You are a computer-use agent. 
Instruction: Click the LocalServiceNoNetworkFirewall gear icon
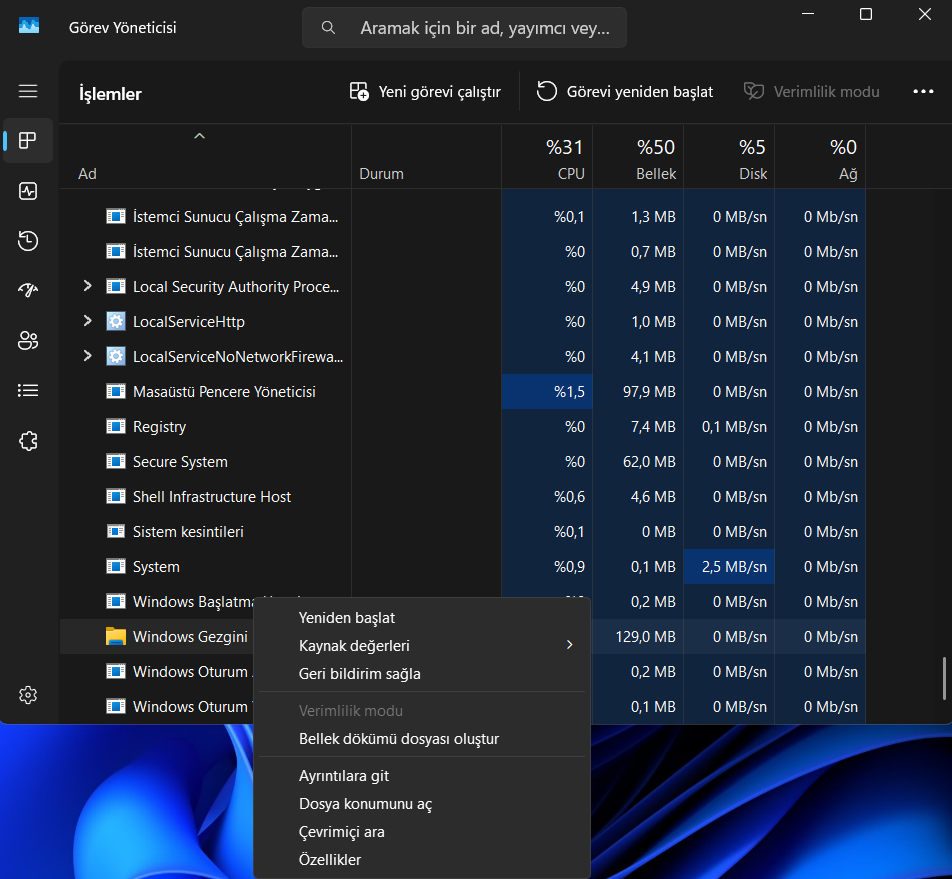click(x=115, y=356)
